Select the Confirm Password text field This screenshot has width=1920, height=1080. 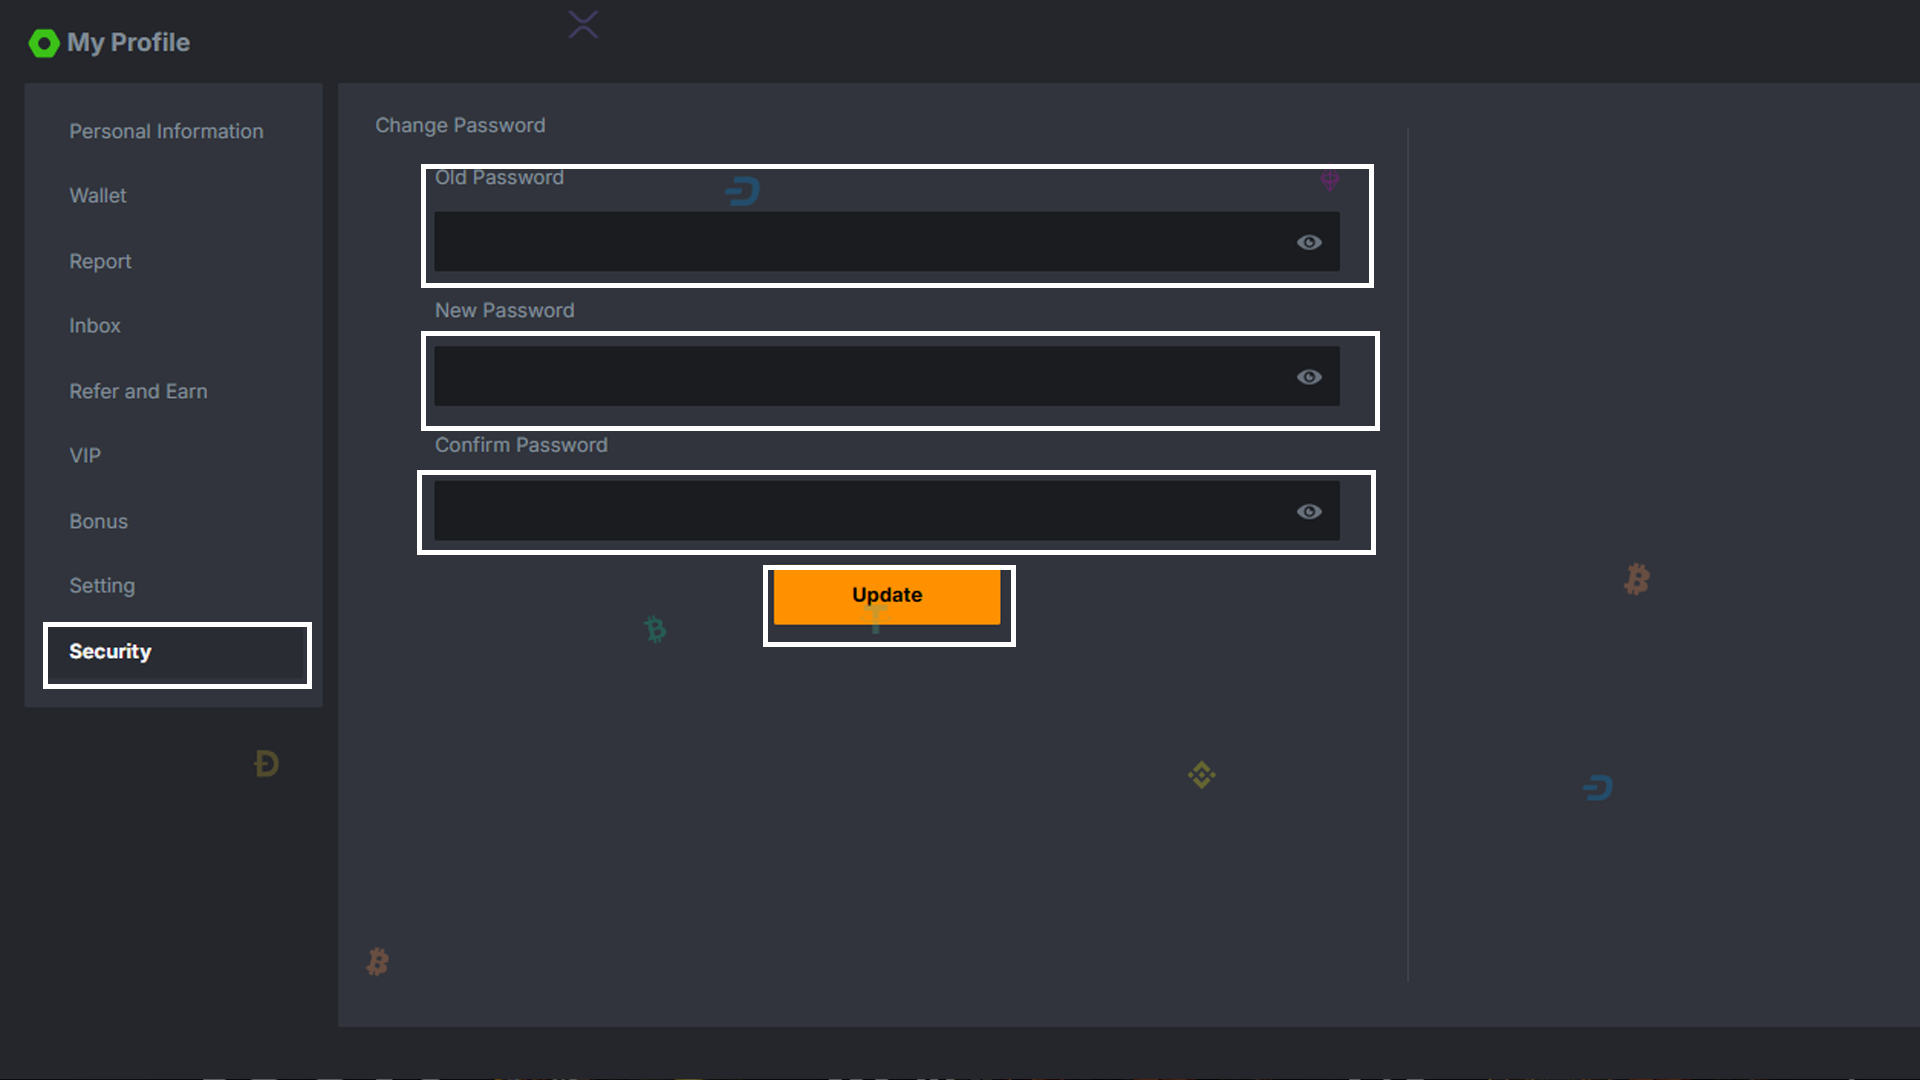860,511
